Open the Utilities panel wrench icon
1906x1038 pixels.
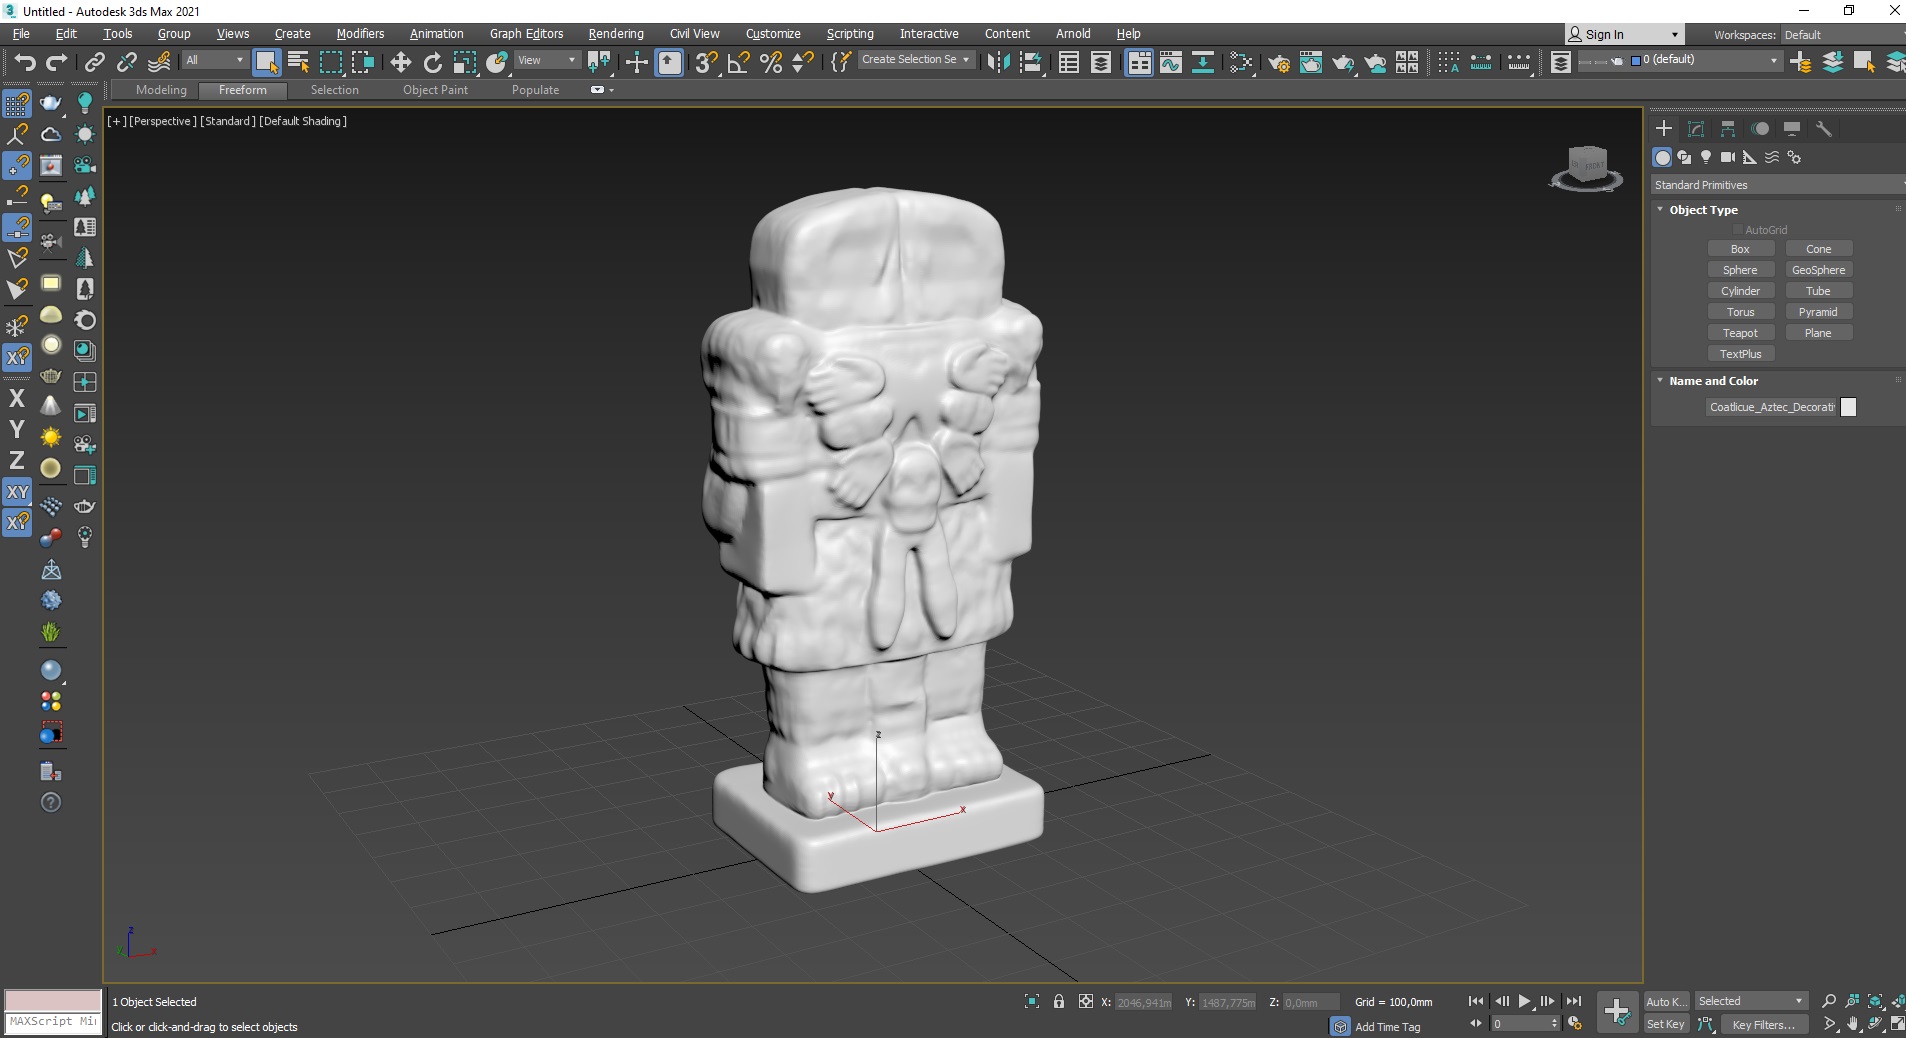[x=1824, y=129]
